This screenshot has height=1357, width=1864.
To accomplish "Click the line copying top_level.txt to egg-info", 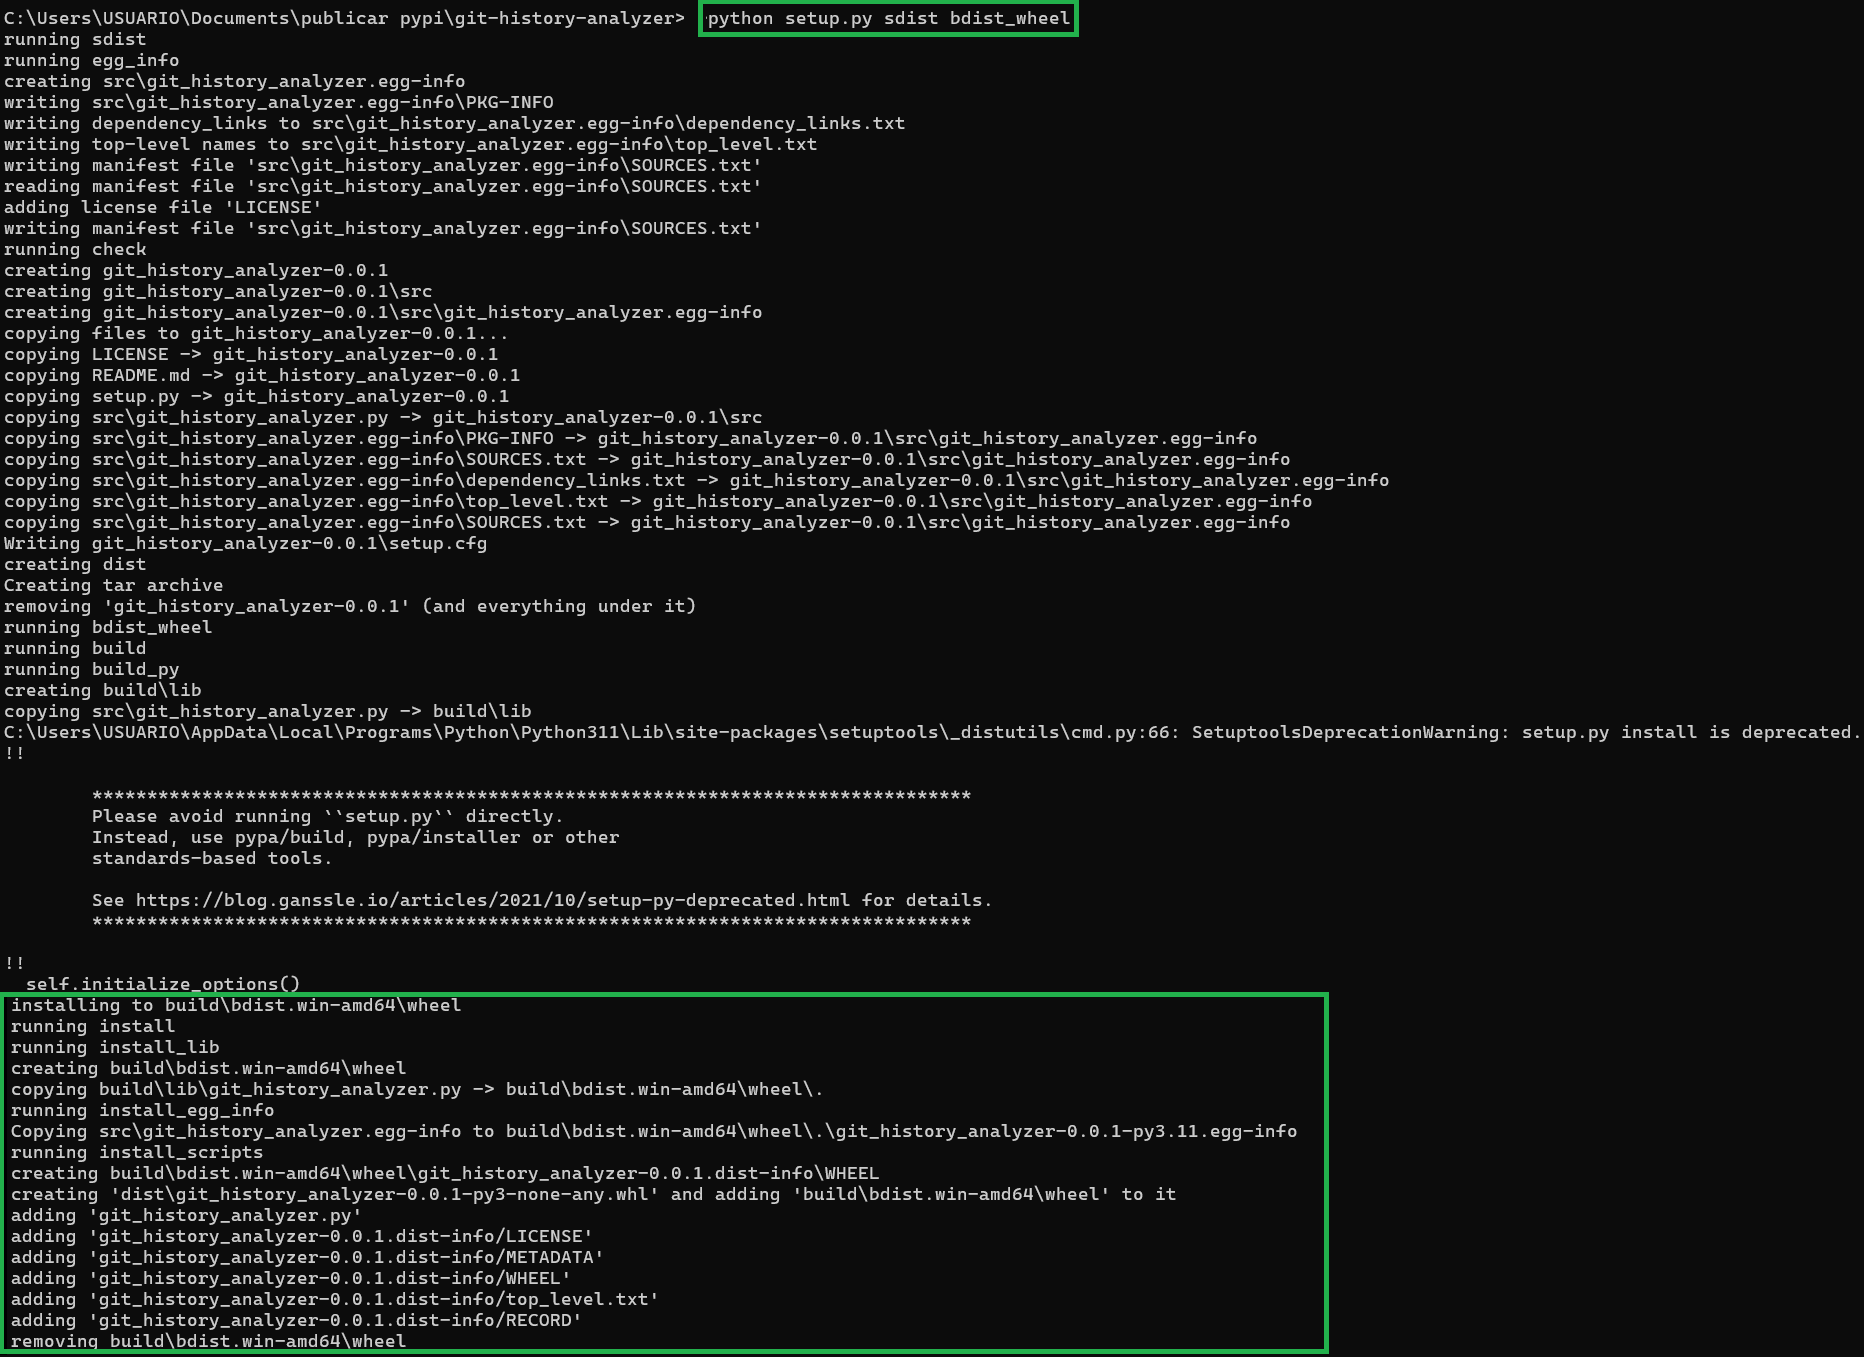I will [658, 501].
